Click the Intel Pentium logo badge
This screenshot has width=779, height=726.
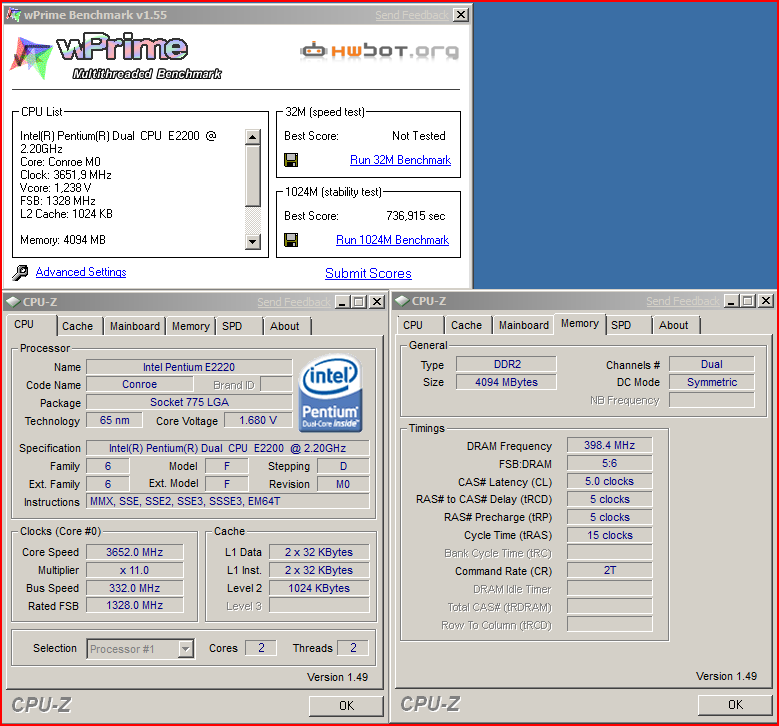coord(330,393)
